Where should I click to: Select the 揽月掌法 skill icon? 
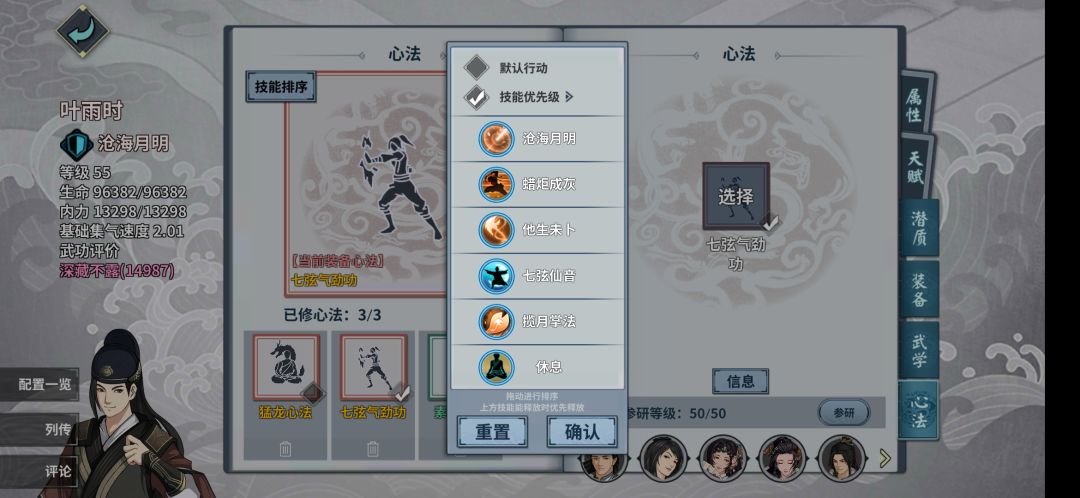497,322
